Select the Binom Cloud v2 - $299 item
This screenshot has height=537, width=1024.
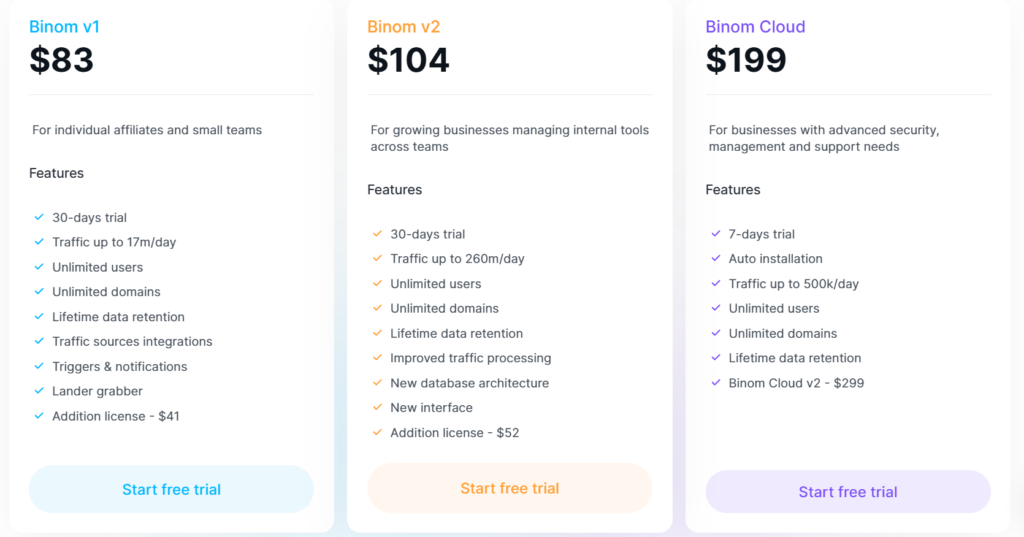point(796,383)
